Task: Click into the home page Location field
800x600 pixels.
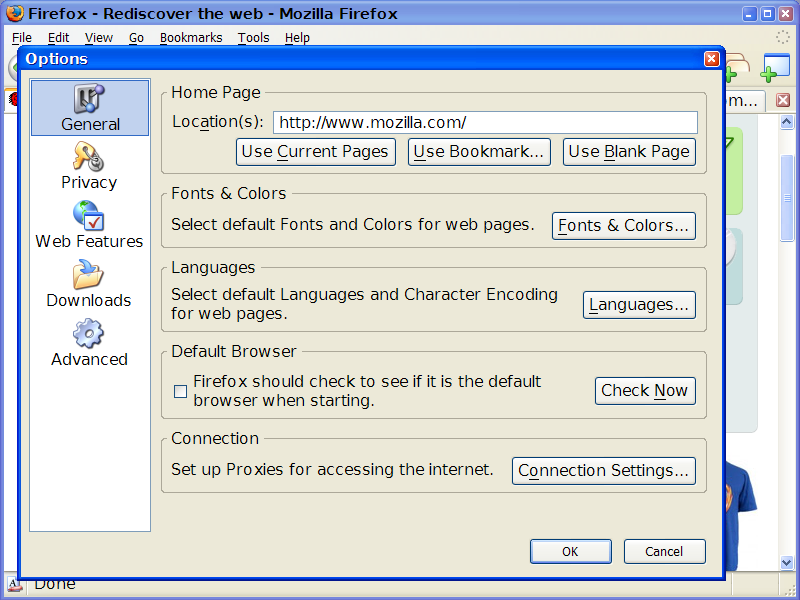Action: pos(484,122)
